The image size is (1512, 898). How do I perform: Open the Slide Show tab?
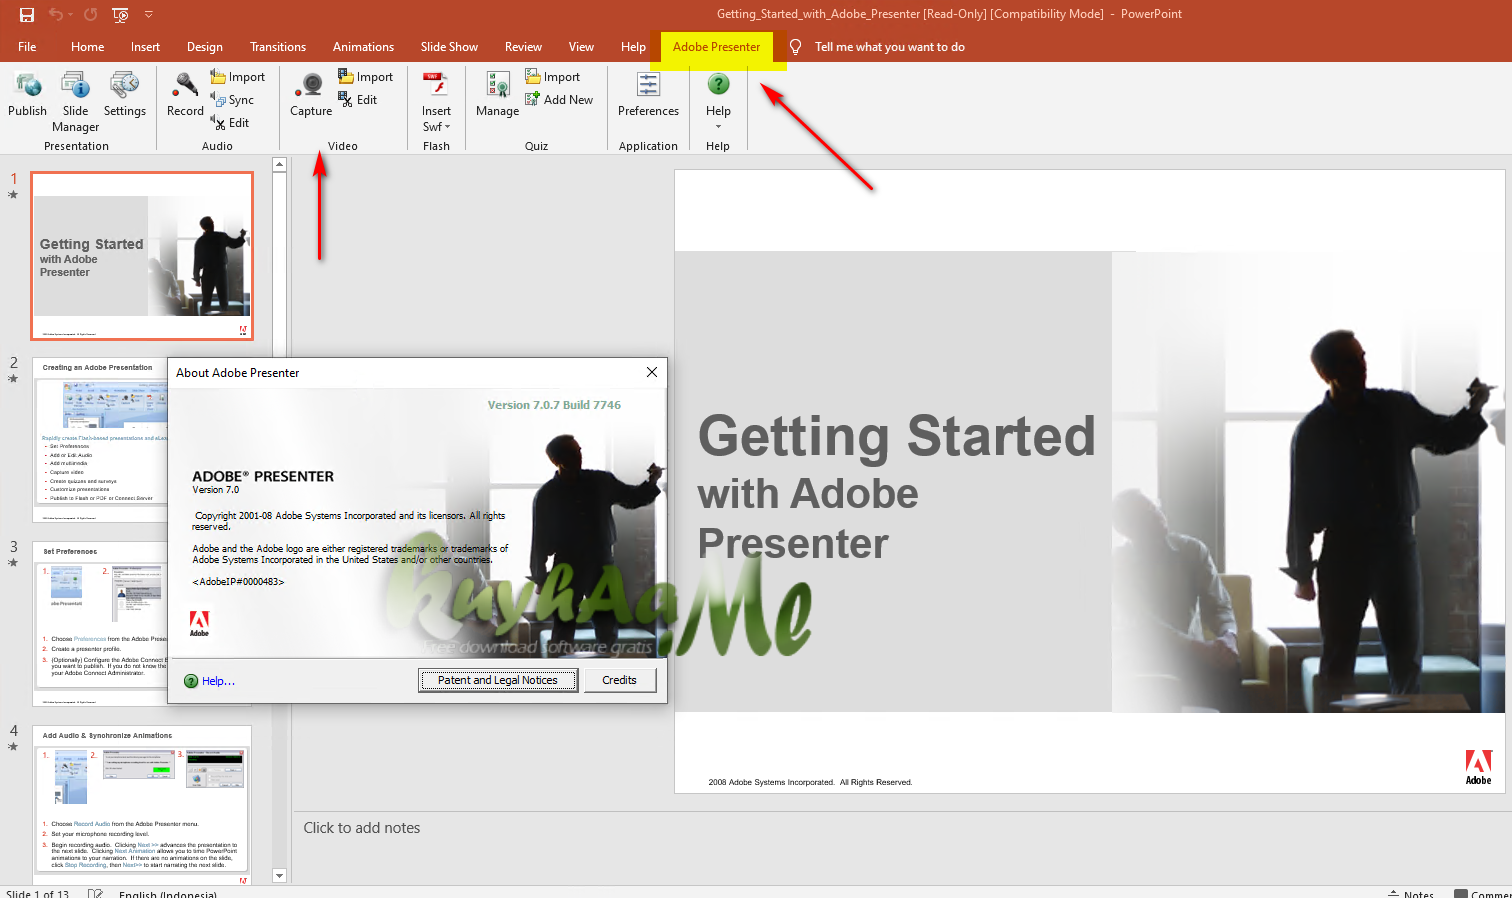coord(449,47)
